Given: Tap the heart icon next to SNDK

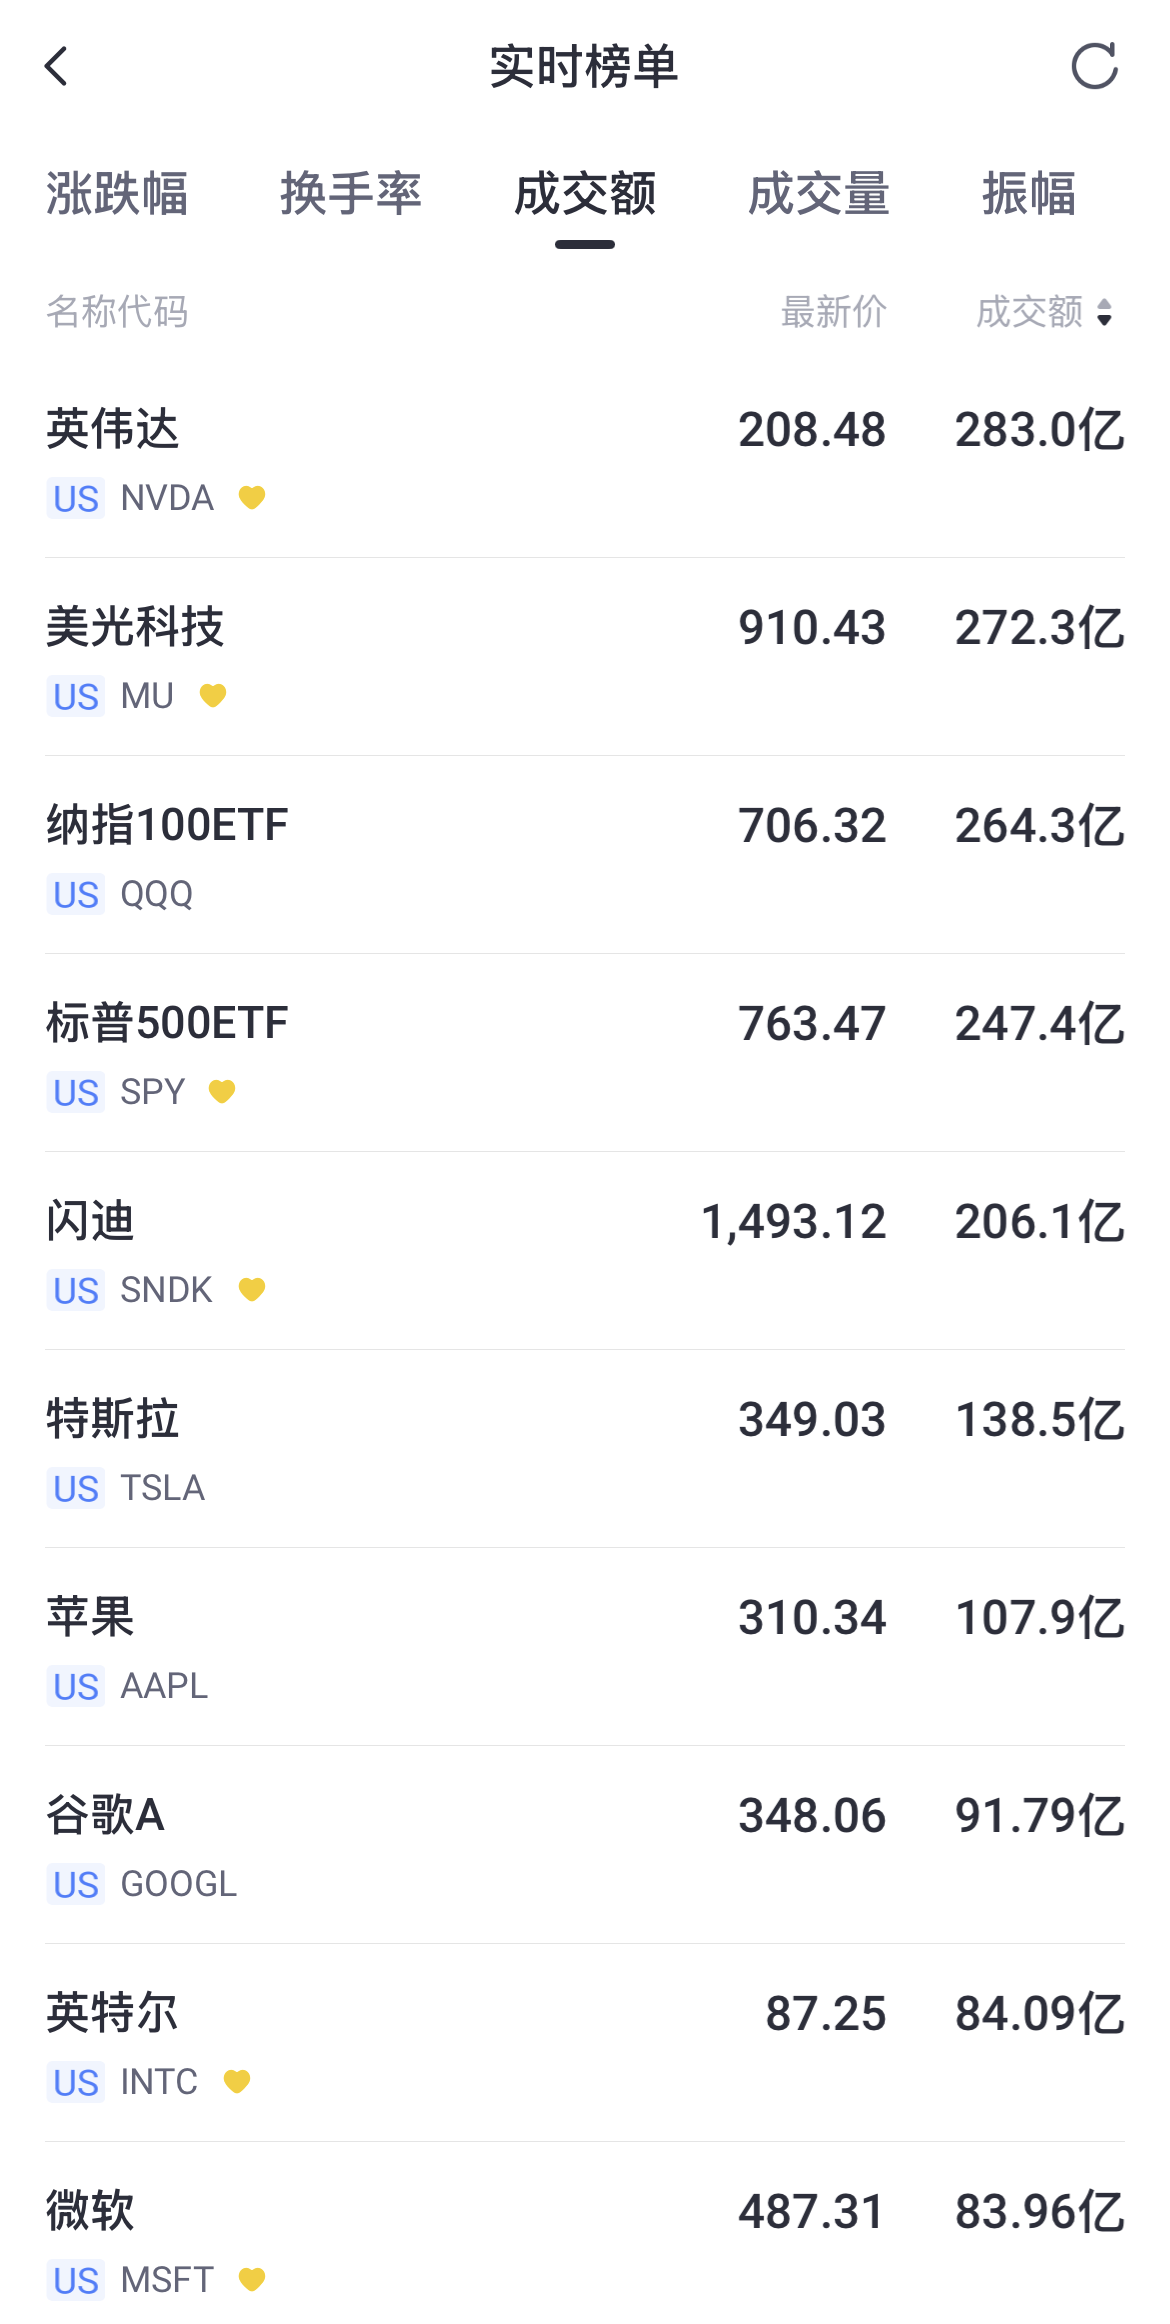Looking at the screenshot, I should [252, 1289].
